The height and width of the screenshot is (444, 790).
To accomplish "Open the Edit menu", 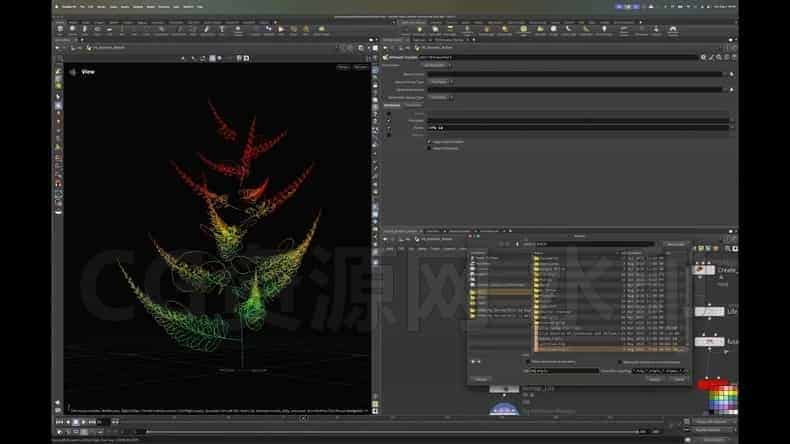I will 91,7.
